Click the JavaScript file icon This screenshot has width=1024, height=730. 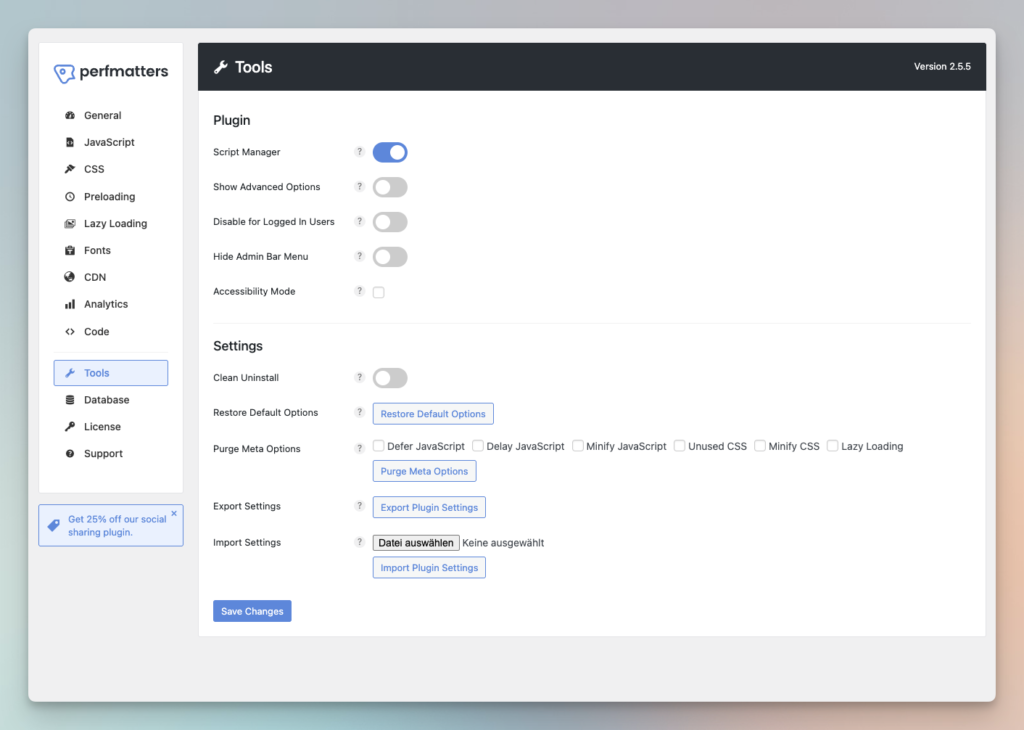(x=70, y=142)
